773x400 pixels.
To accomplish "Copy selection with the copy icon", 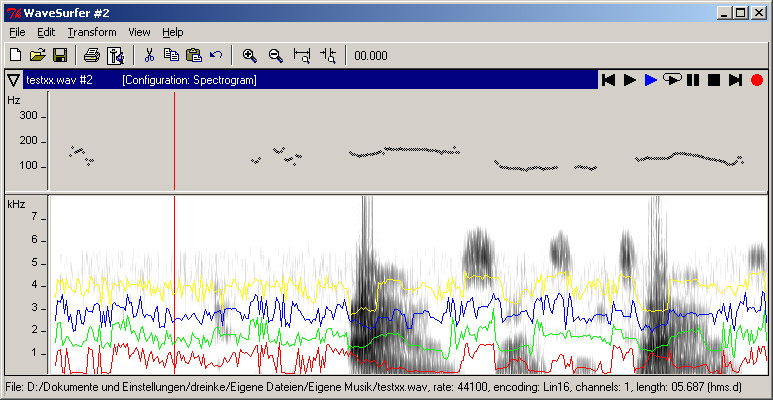I will [x=171, y=55].
